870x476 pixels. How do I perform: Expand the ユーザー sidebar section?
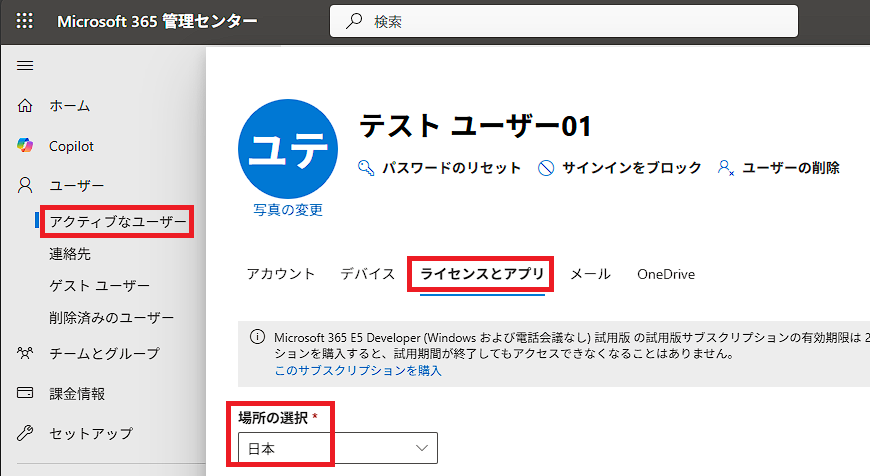pos(77,185)
